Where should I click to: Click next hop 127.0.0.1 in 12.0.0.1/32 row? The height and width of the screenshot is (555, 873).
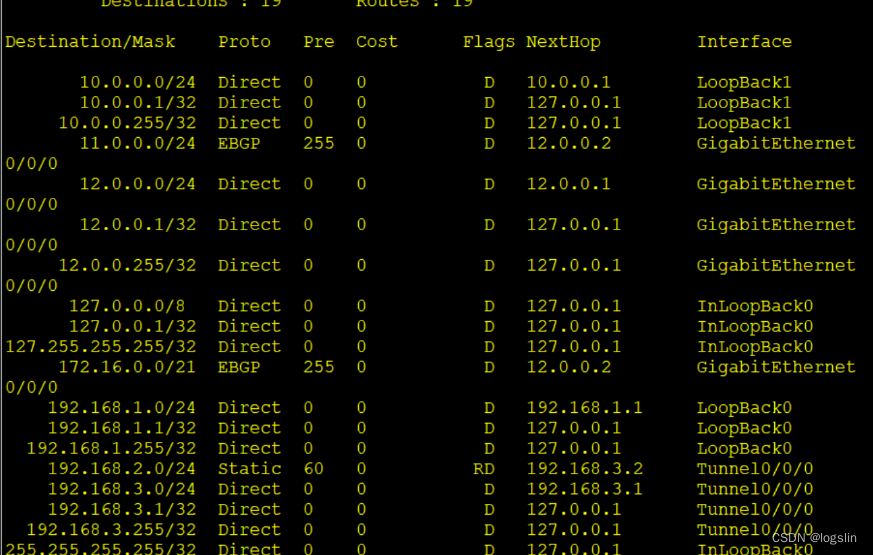pyautogui.click(x=573, y=225)
